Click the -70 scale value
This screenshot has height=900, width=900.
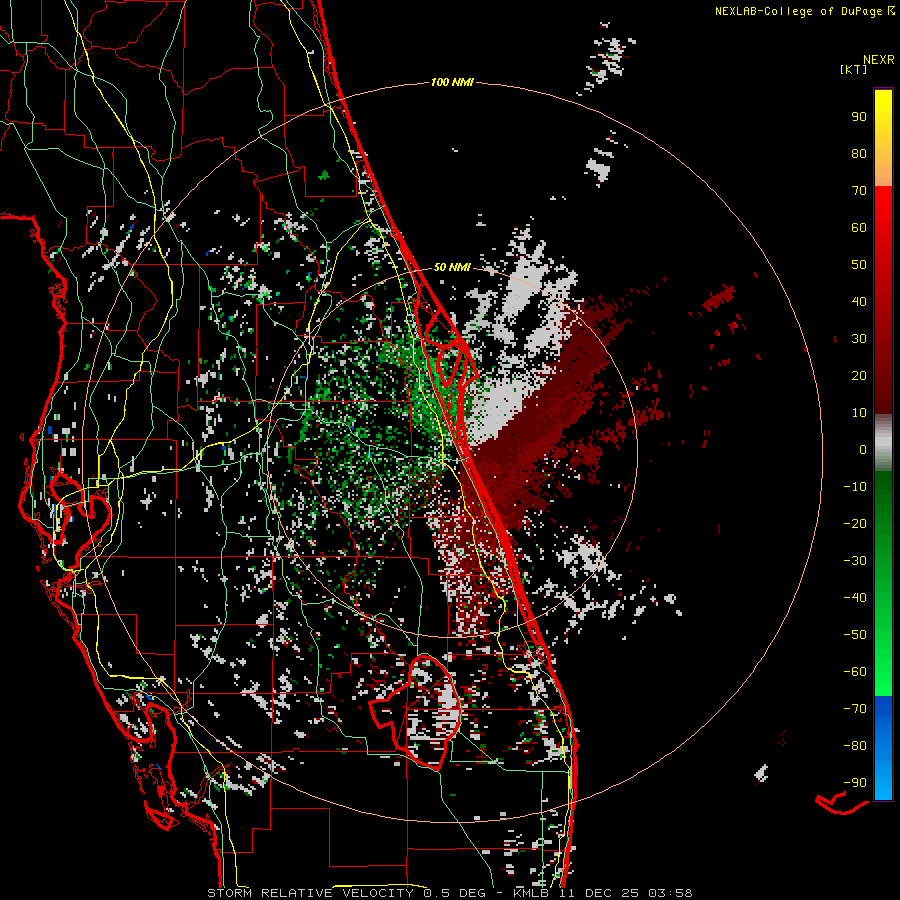(x=855, y=709)
